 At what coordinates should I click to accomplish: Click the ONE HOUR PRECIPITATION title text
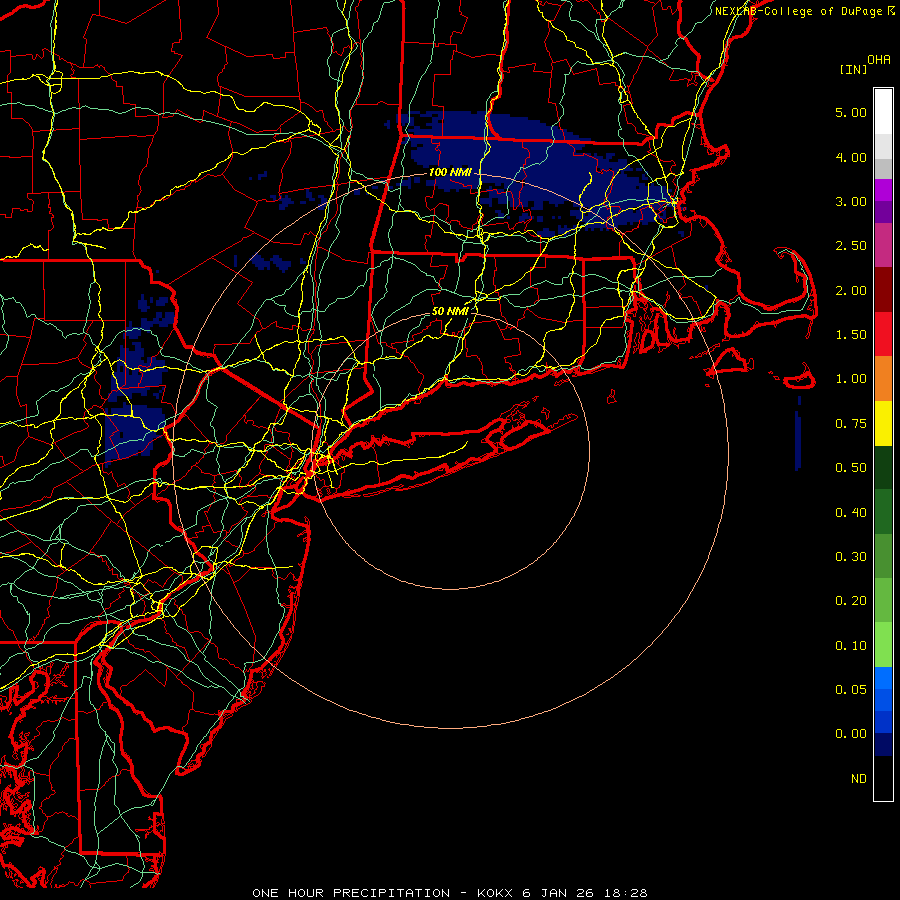click(351, 893)
